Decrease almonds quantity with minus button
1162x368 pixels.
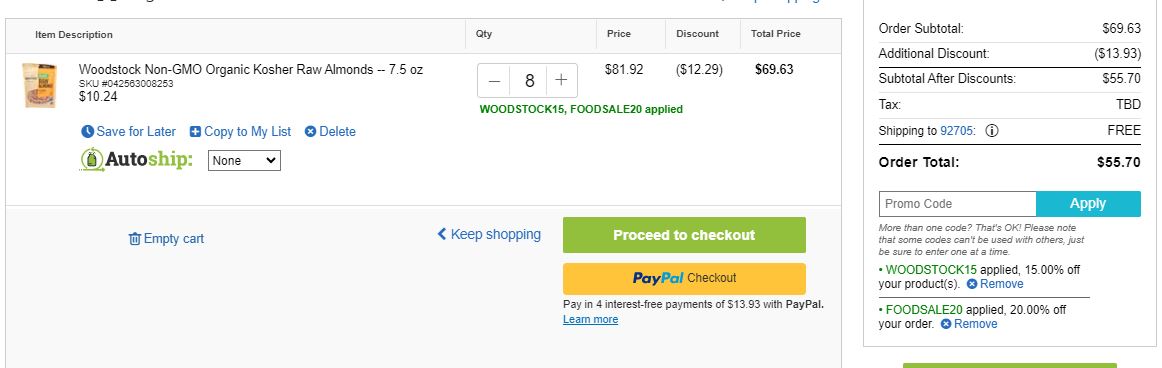[494, 81]
